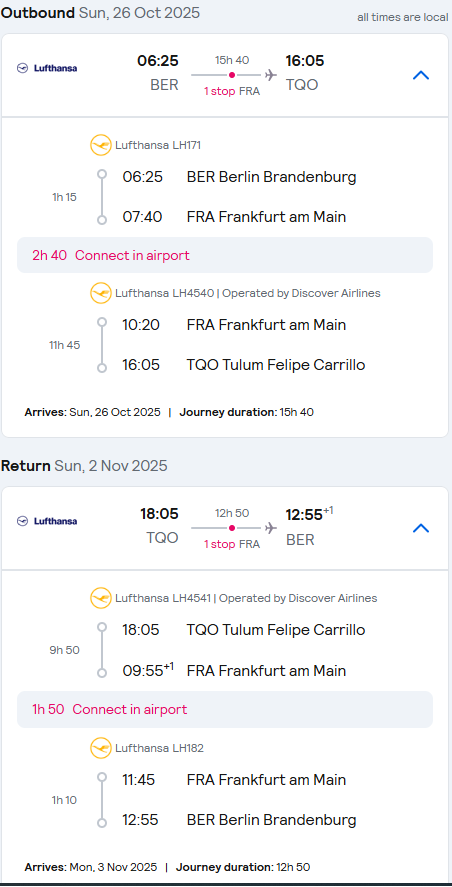Click the pink stop dot on return route

(232, 528)
